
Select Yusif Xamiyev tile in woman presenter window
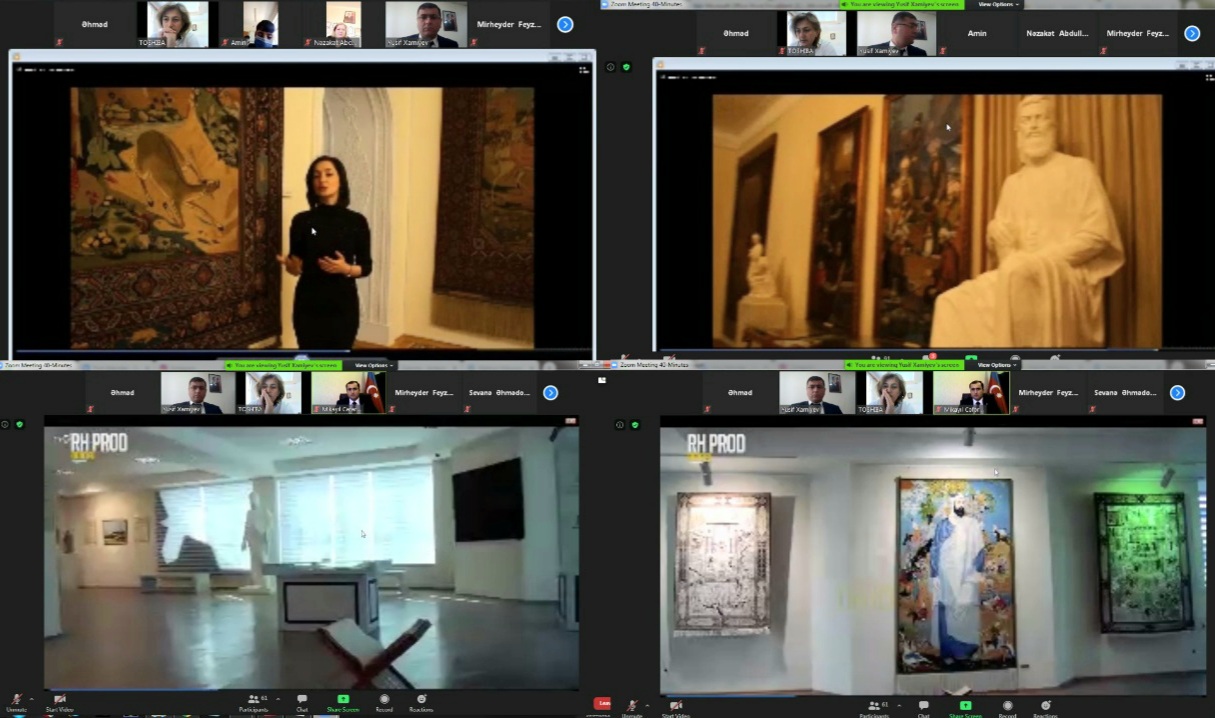click(x=427, y=24)
